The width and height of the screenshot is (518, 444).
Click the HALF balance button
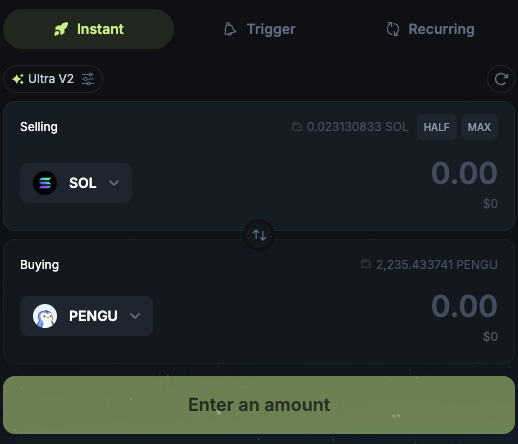pyautogui.click(x=437, y=127)
